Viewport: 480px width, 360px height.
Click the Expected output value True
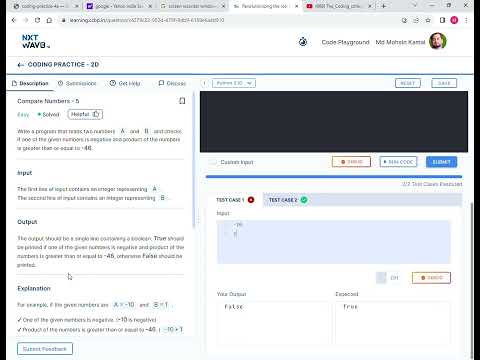[350, 307]
